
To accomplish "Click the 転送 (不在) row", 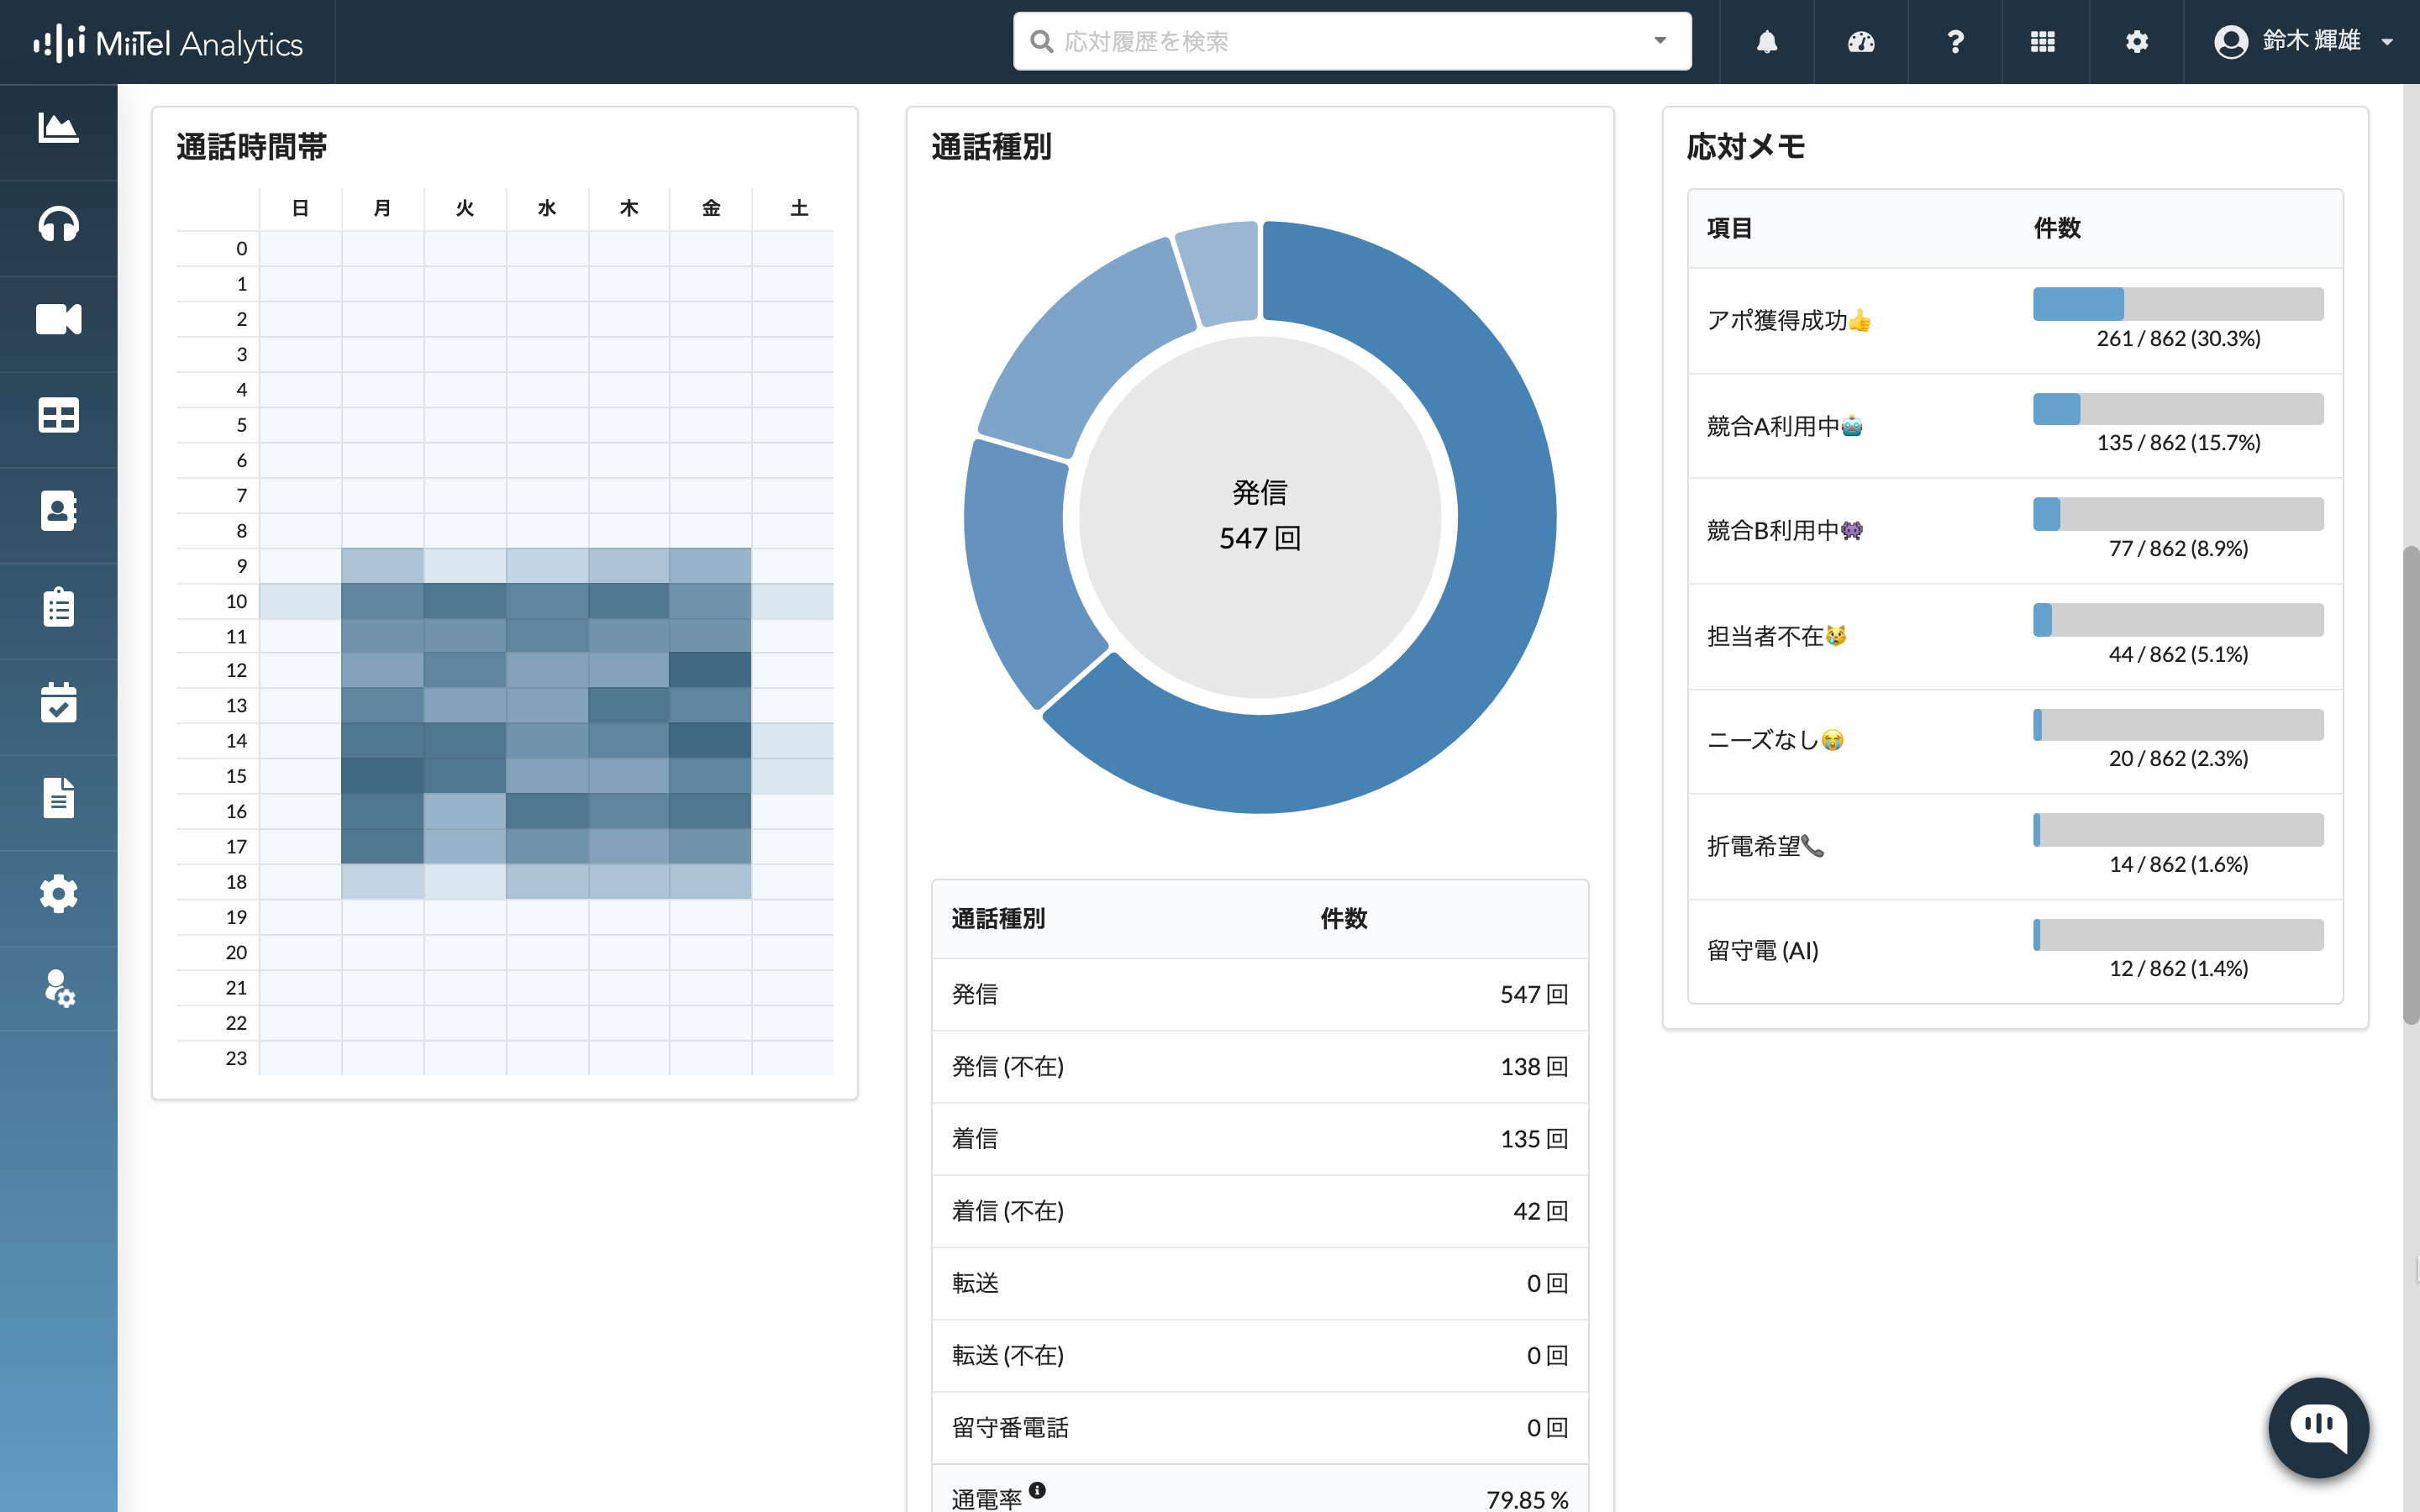I will pos(1260,1355).
